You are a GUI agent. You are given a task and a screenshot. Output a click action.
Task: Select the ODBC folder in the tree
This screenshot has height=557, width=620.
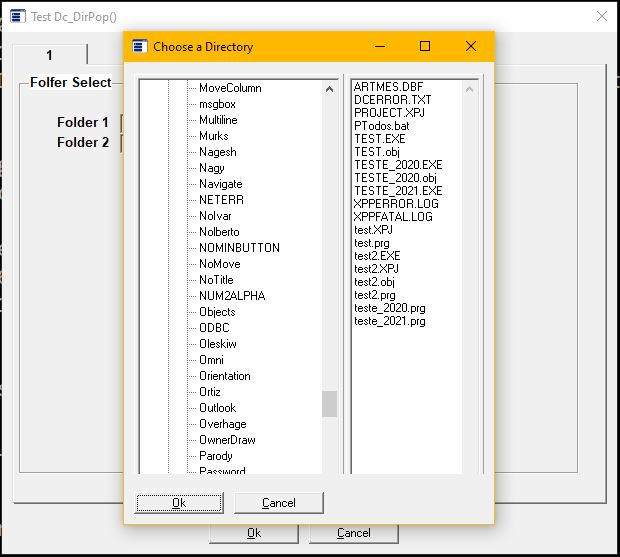(x=214, y=328)
